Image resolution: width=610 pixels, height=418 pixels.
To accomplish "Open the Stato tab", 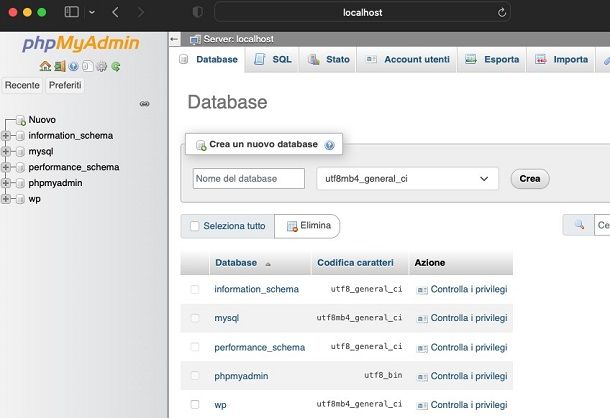I will [328, 60].
